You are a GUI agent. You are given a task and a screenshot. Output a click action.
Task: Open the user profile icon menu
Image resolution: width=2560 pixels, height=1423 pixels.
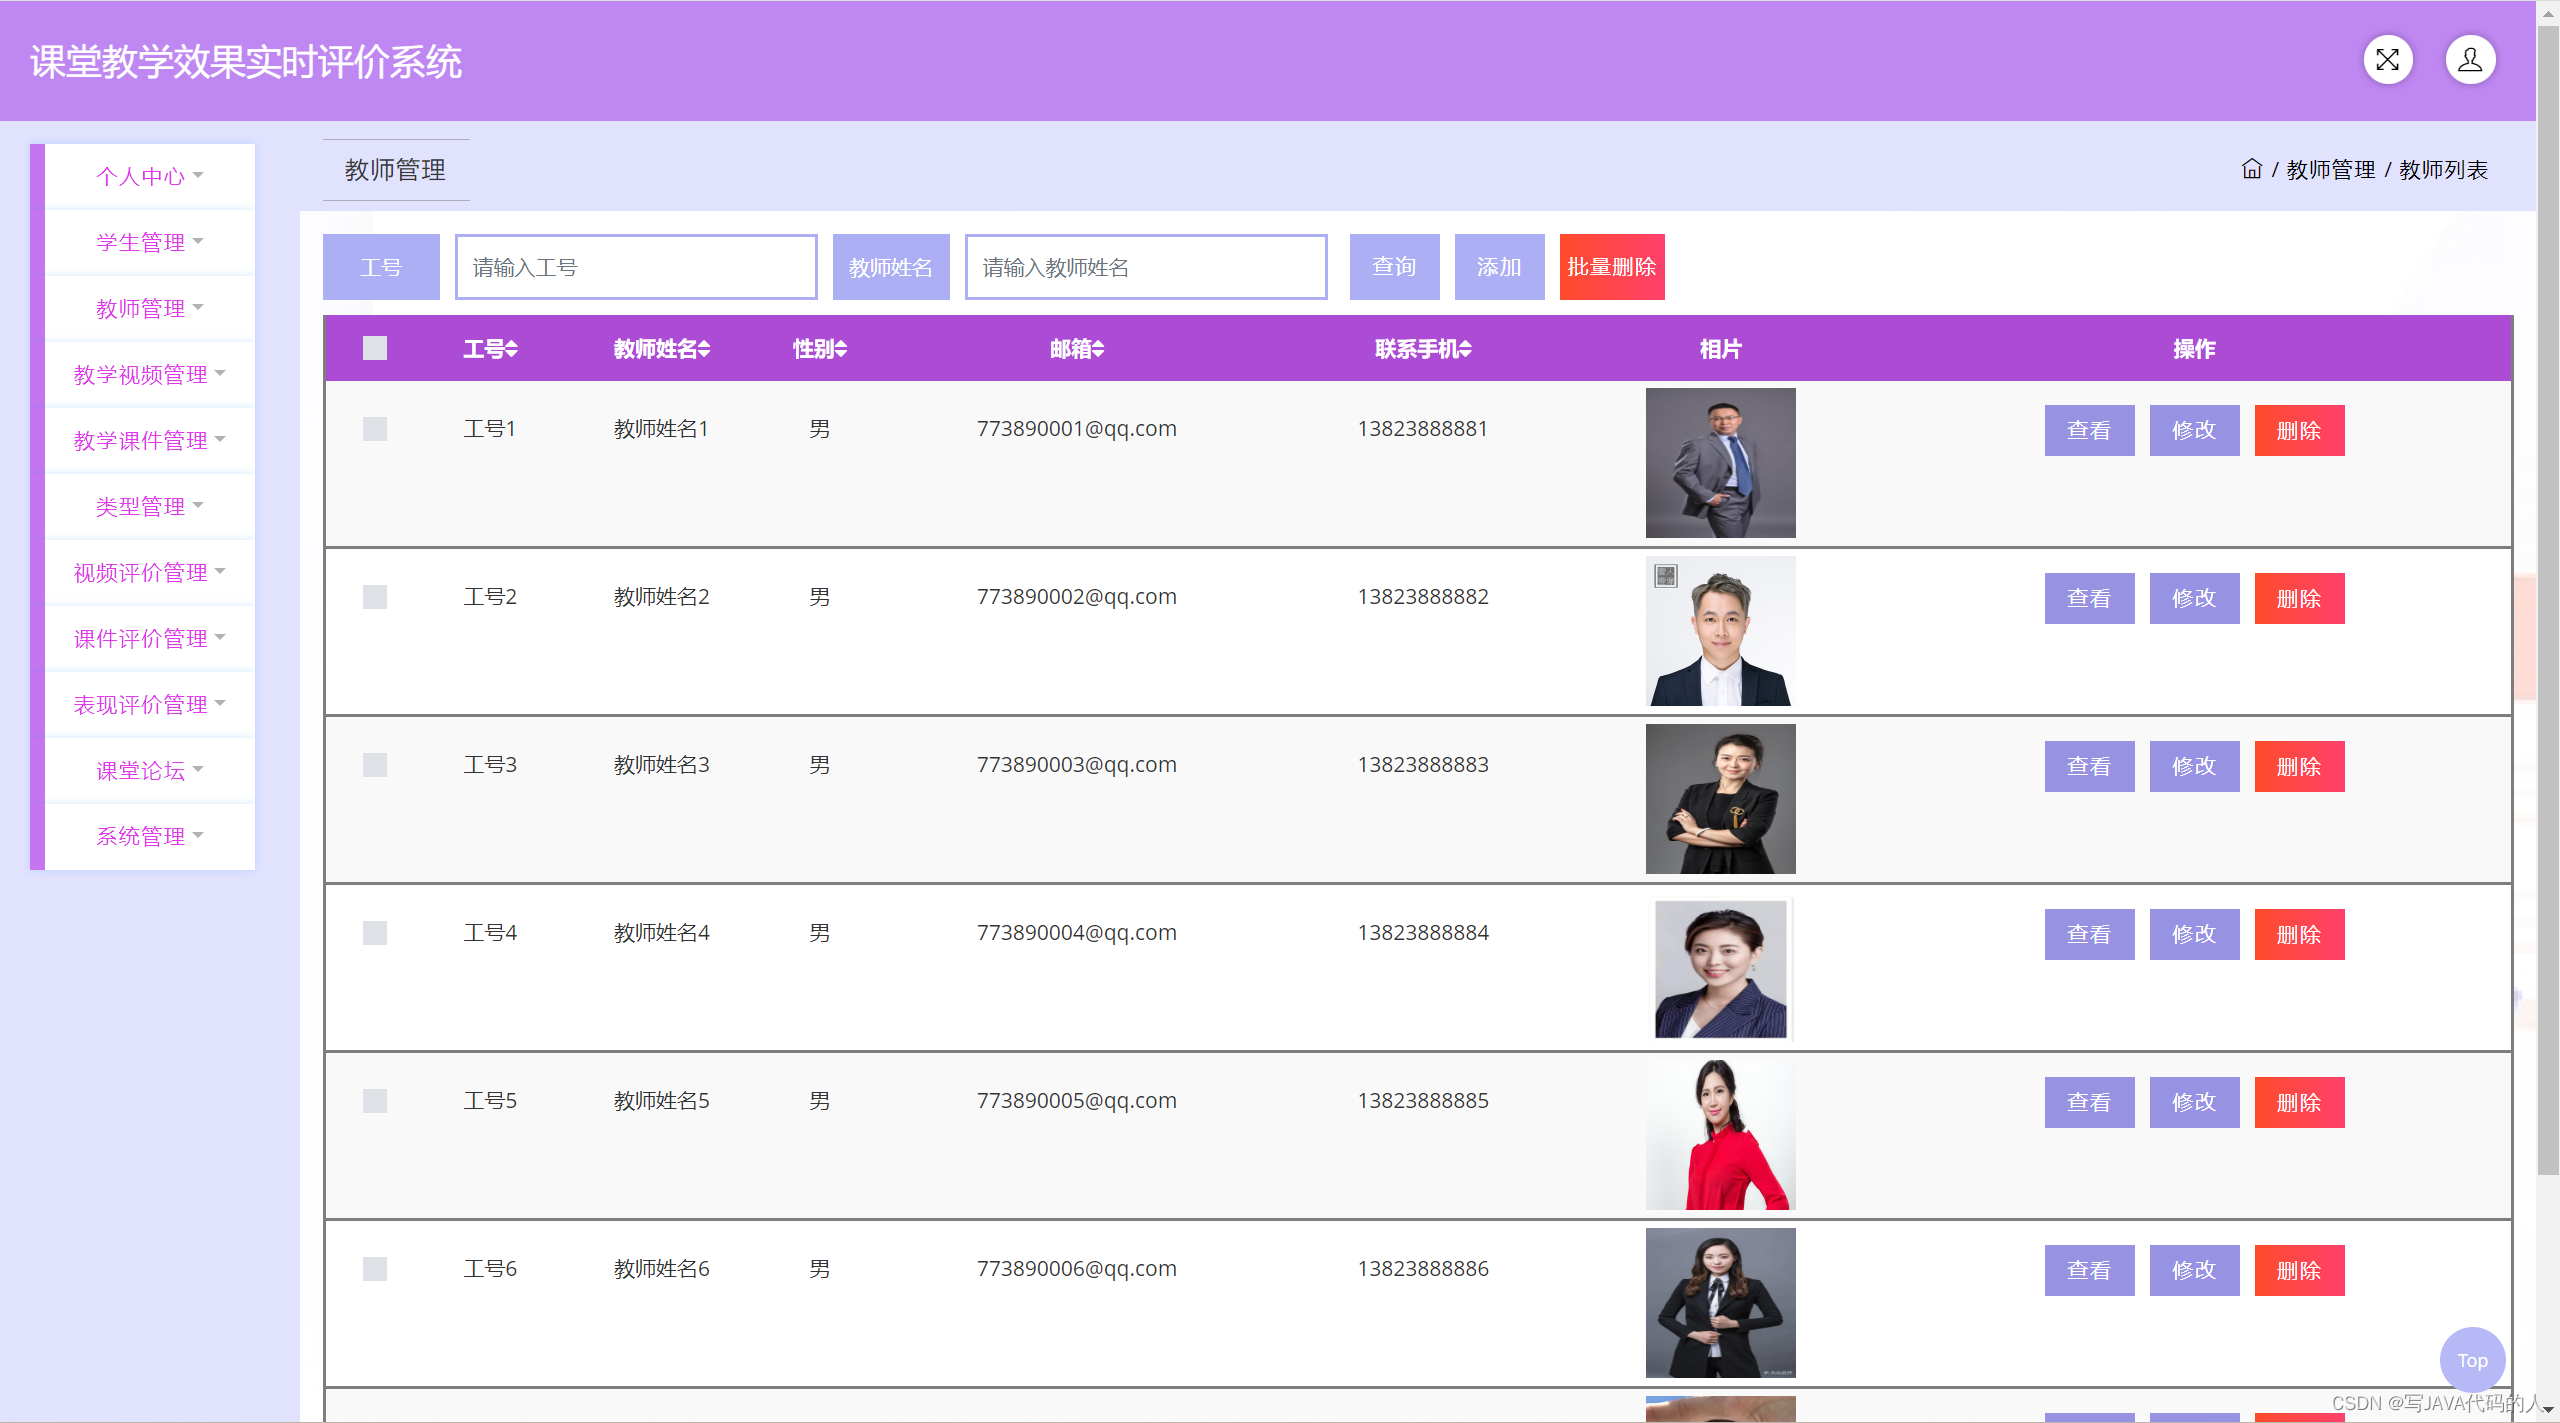click(x=2469, y=60)
